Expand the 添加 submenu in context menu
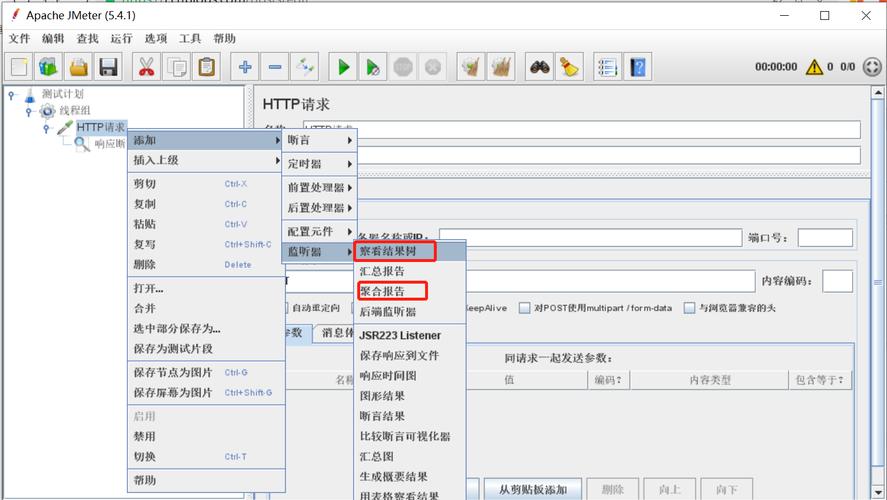 [205, 140]
